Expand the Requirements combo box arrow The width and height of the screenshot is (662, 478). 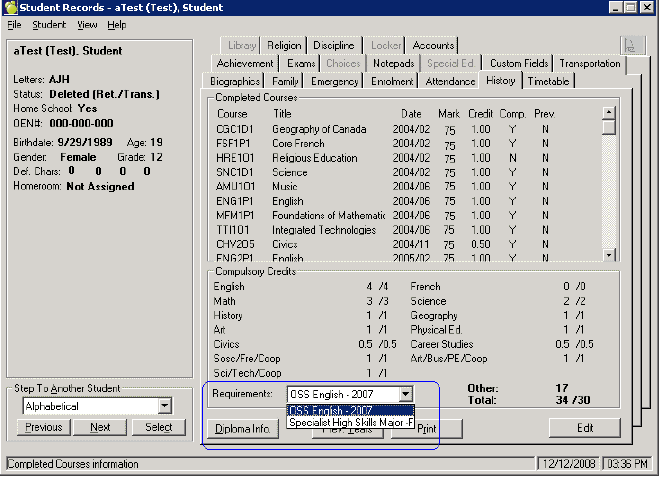pos(405,395)
